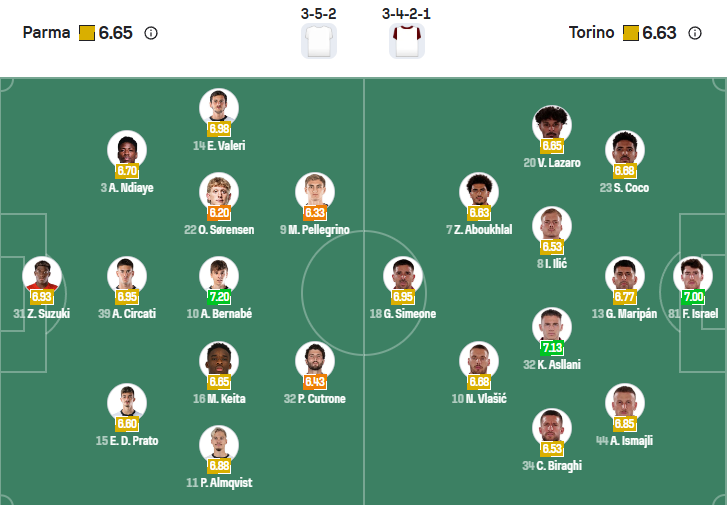Open Z. Suzuki player photo
727x505 pixels.
coord(42,275)
